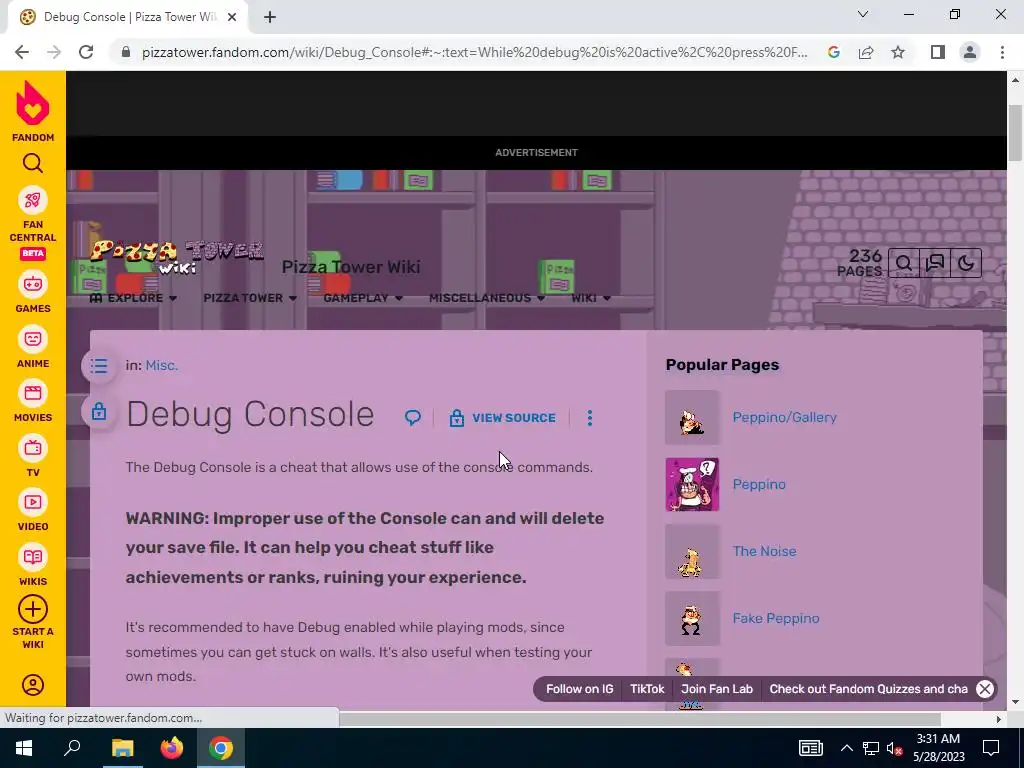The height and width of the screenshot is (768, 1024).
Task: Click Start a Wiki plus icon
Action: [x=33, y=609]
